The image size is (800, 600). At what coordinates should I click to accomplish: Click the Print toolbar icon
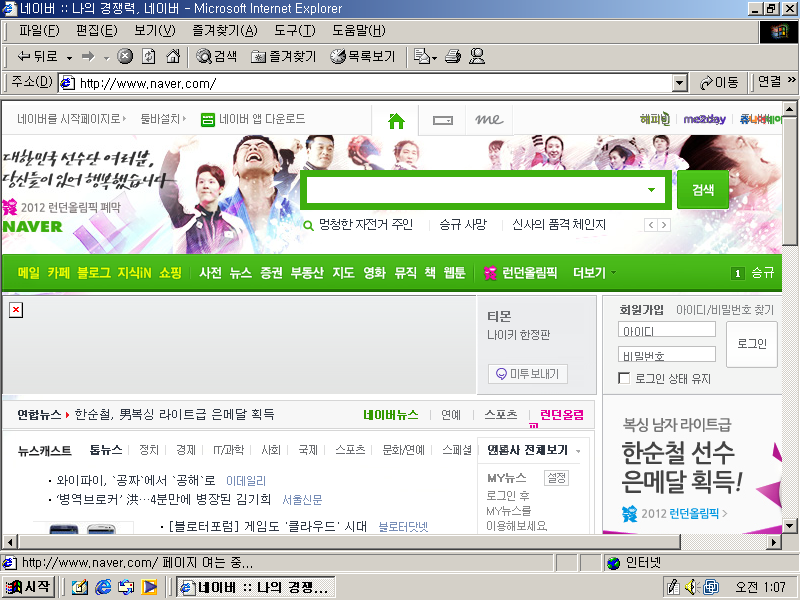[x=453, y=56]
